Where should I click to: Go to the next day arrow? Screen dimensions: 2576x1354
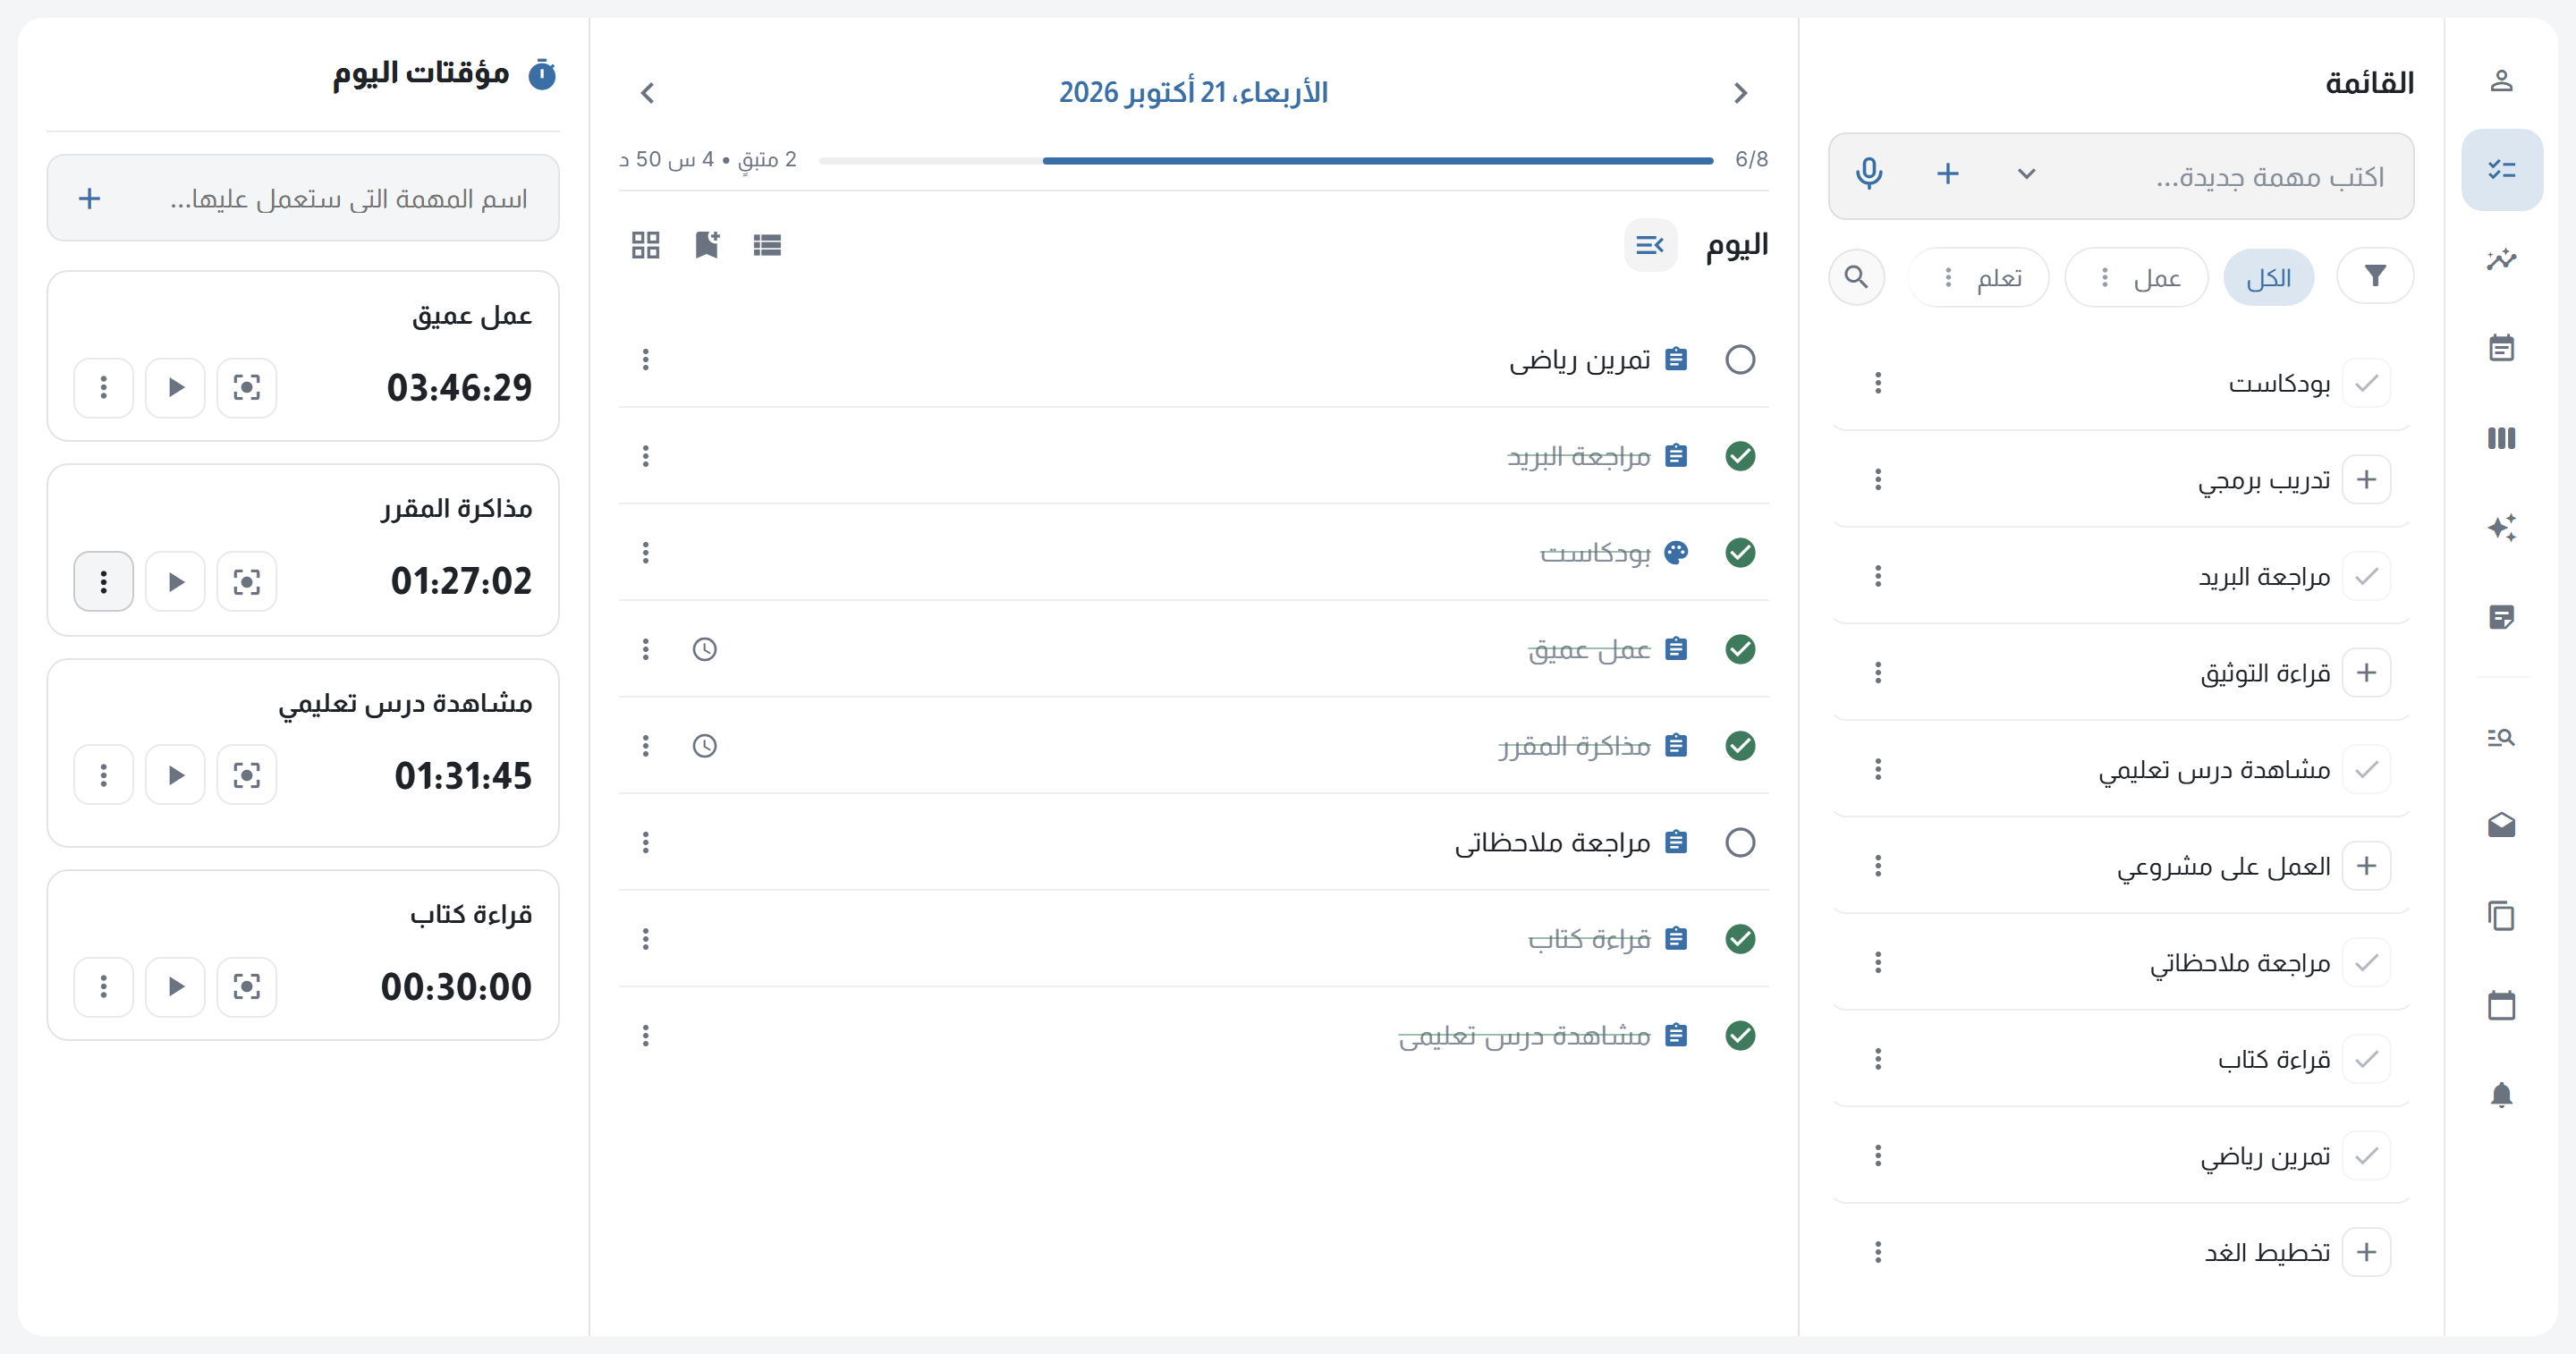tap(647, 93)
